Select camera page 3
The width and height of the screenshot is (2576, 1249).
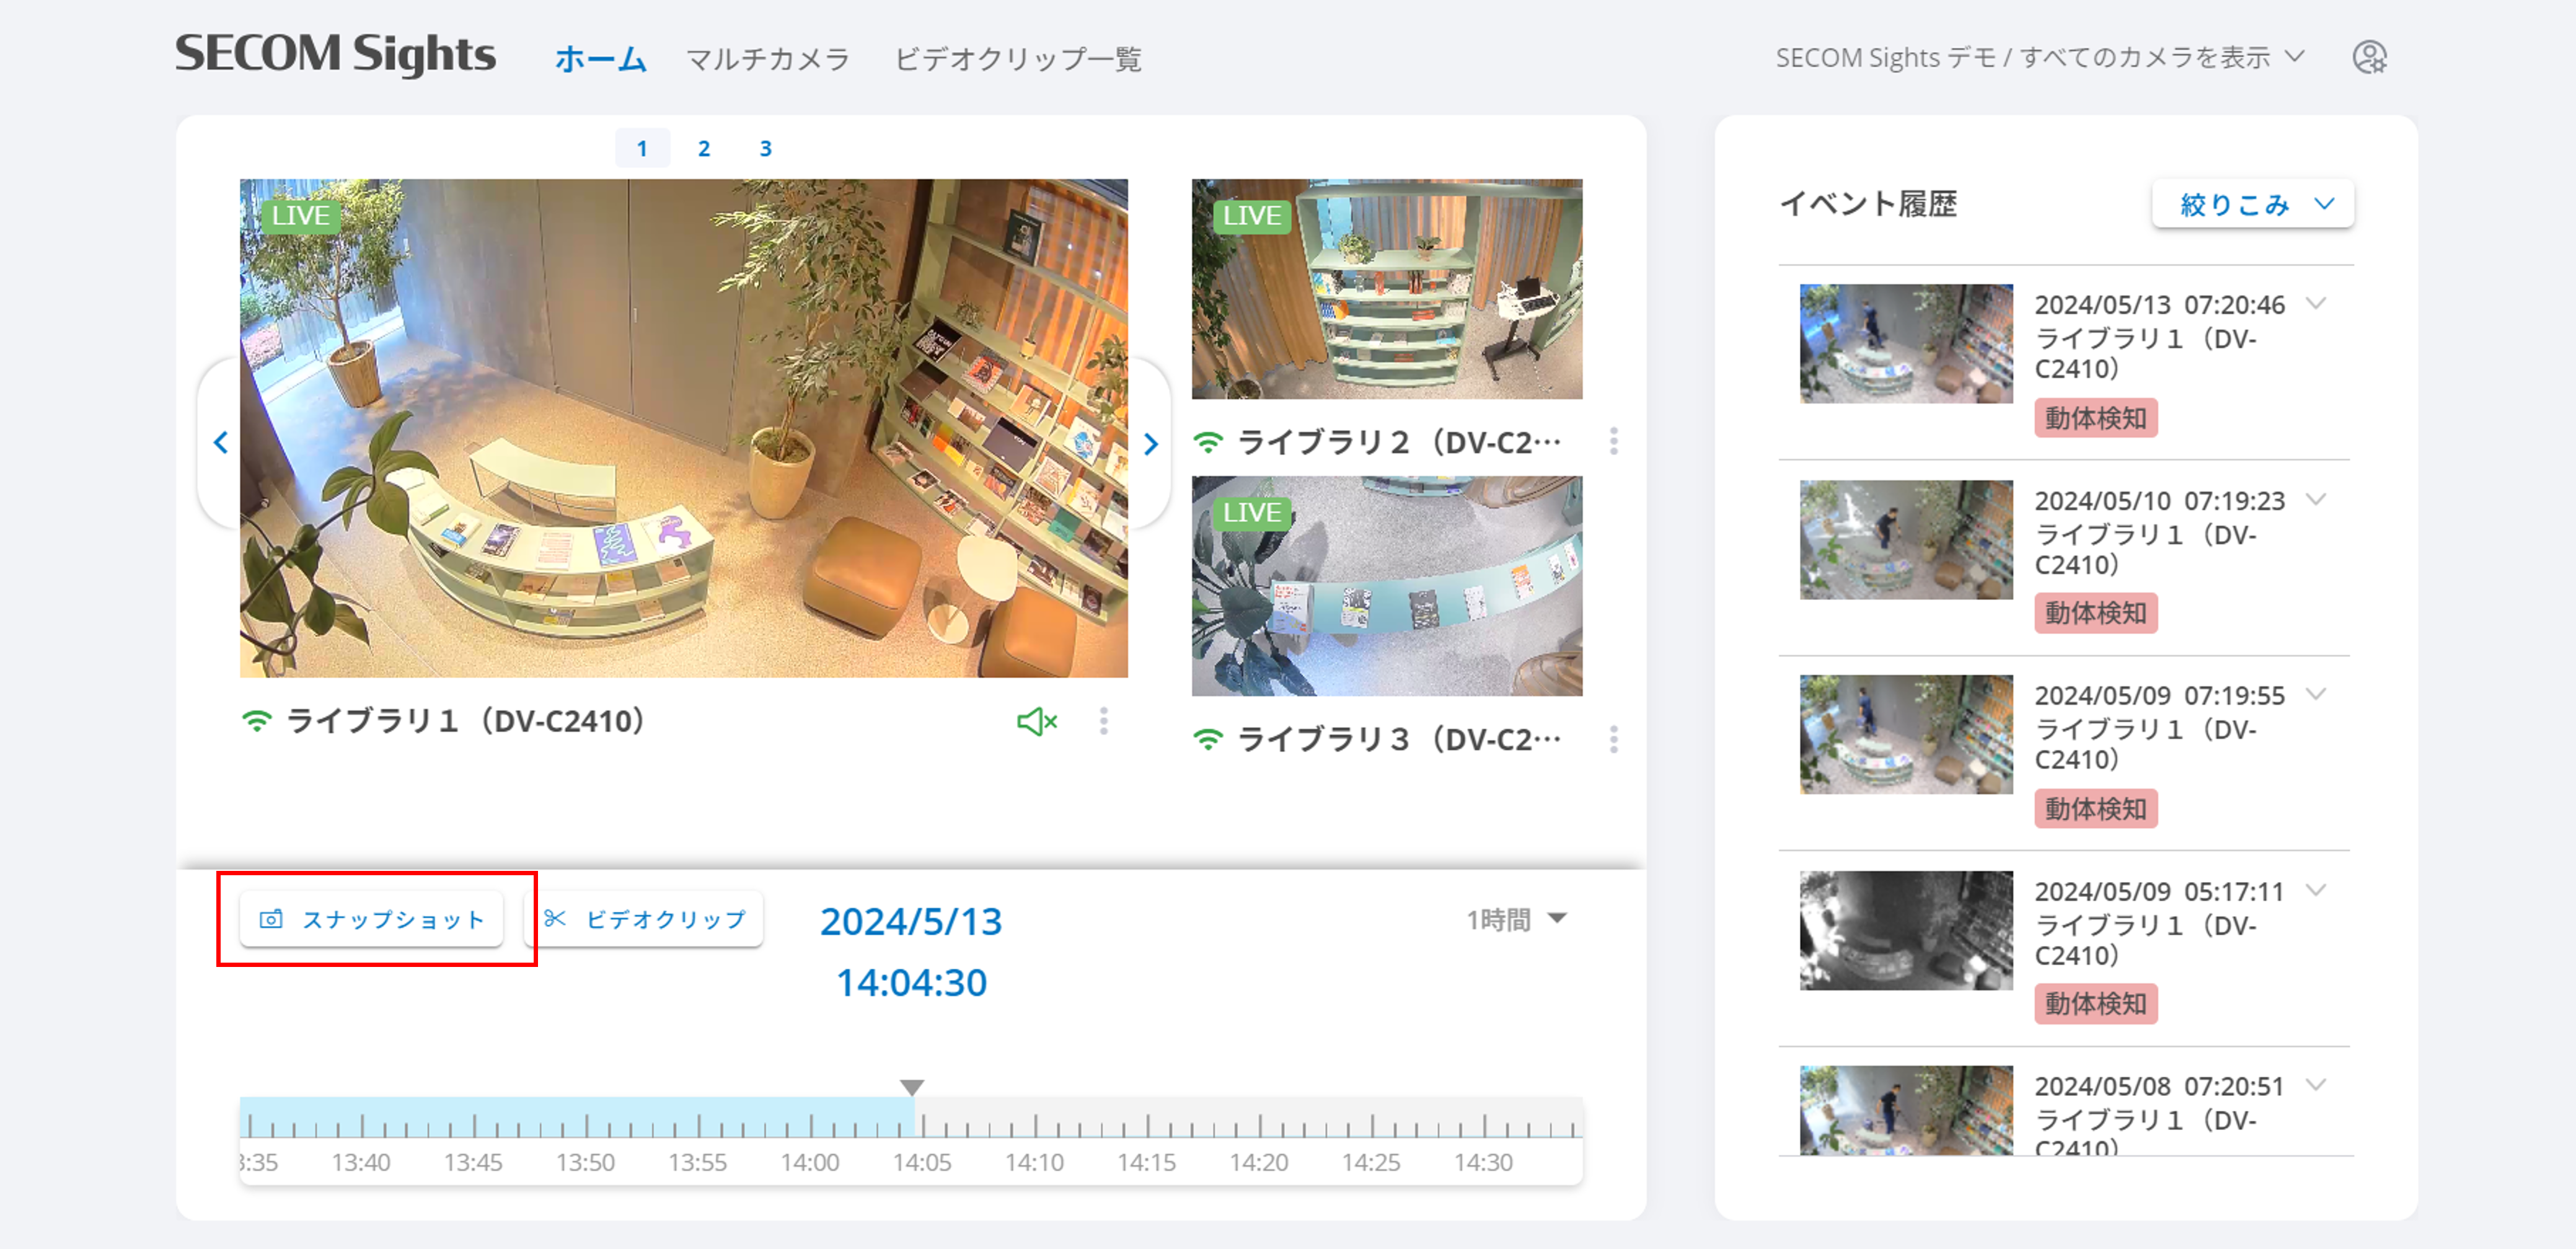(x=766, y=148)
